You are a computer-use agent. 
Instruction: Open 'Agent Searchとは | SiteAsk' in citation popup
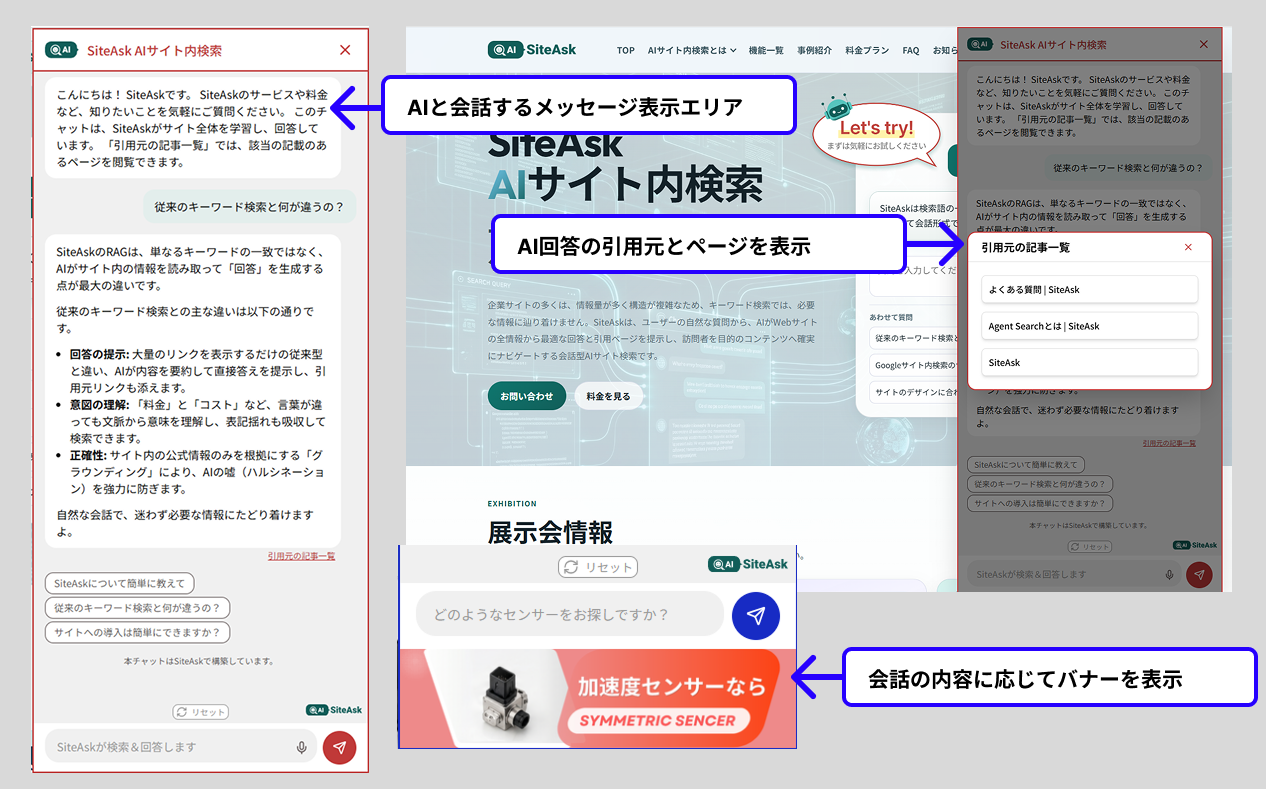click(1089, 326)
